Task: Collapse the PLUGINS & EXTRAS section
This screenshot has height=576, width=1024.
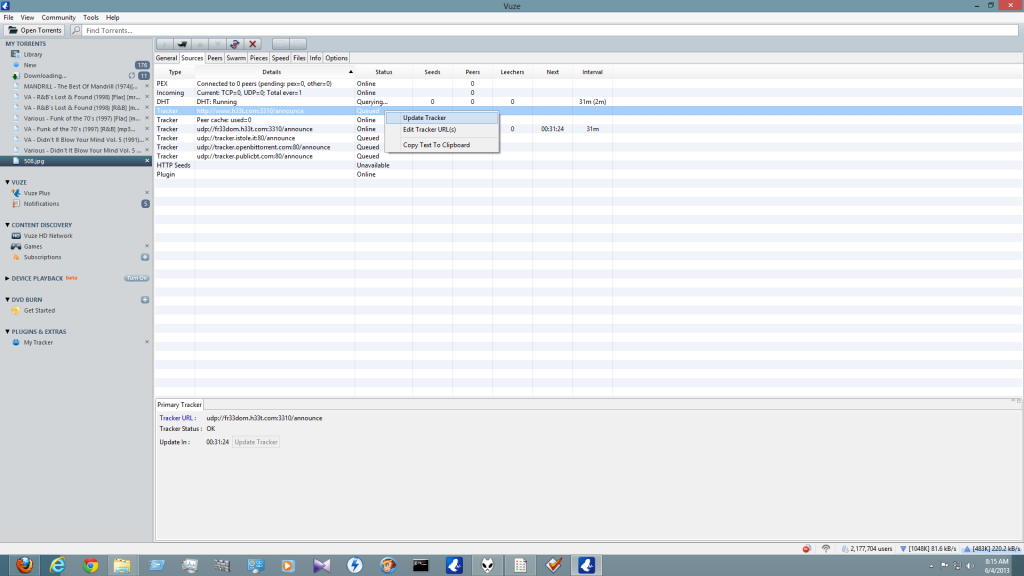Action: pyautogui.click(x=7, y=332)
